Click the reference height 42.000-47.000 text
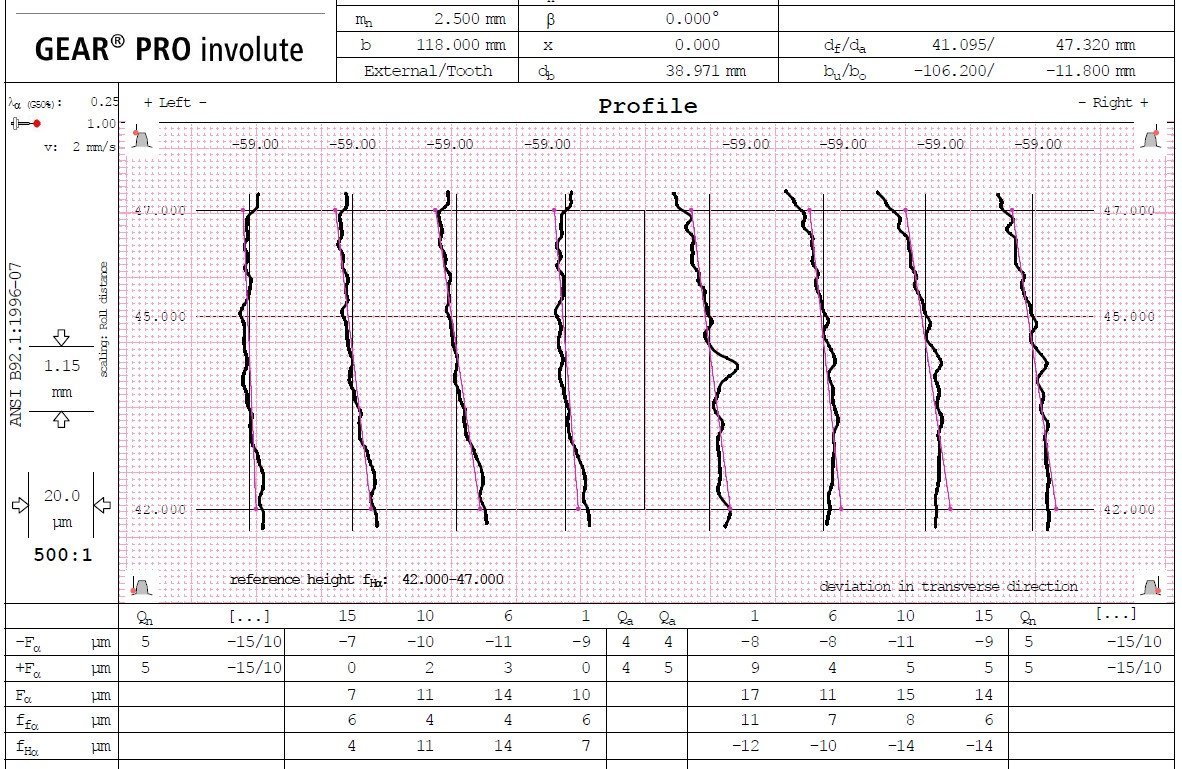This screenshot has height=769, width=1182. tap(366, 580)
